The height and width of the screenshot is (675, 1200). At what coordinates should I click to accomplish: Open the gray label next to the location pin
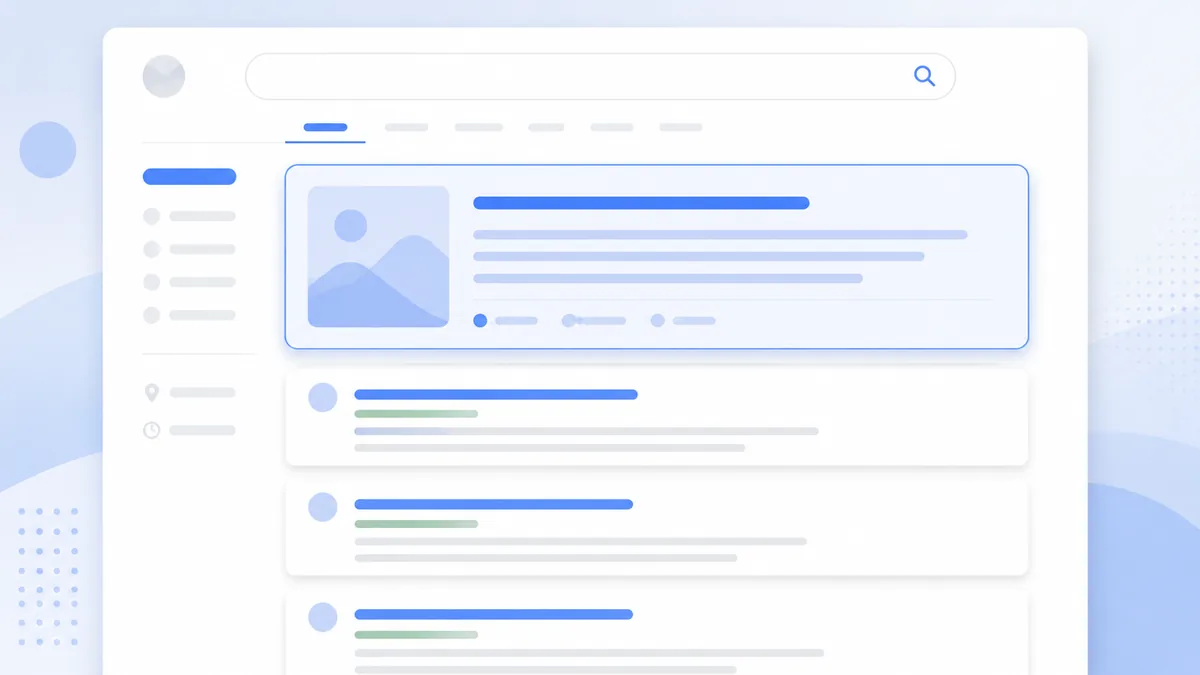click(202, 393)
